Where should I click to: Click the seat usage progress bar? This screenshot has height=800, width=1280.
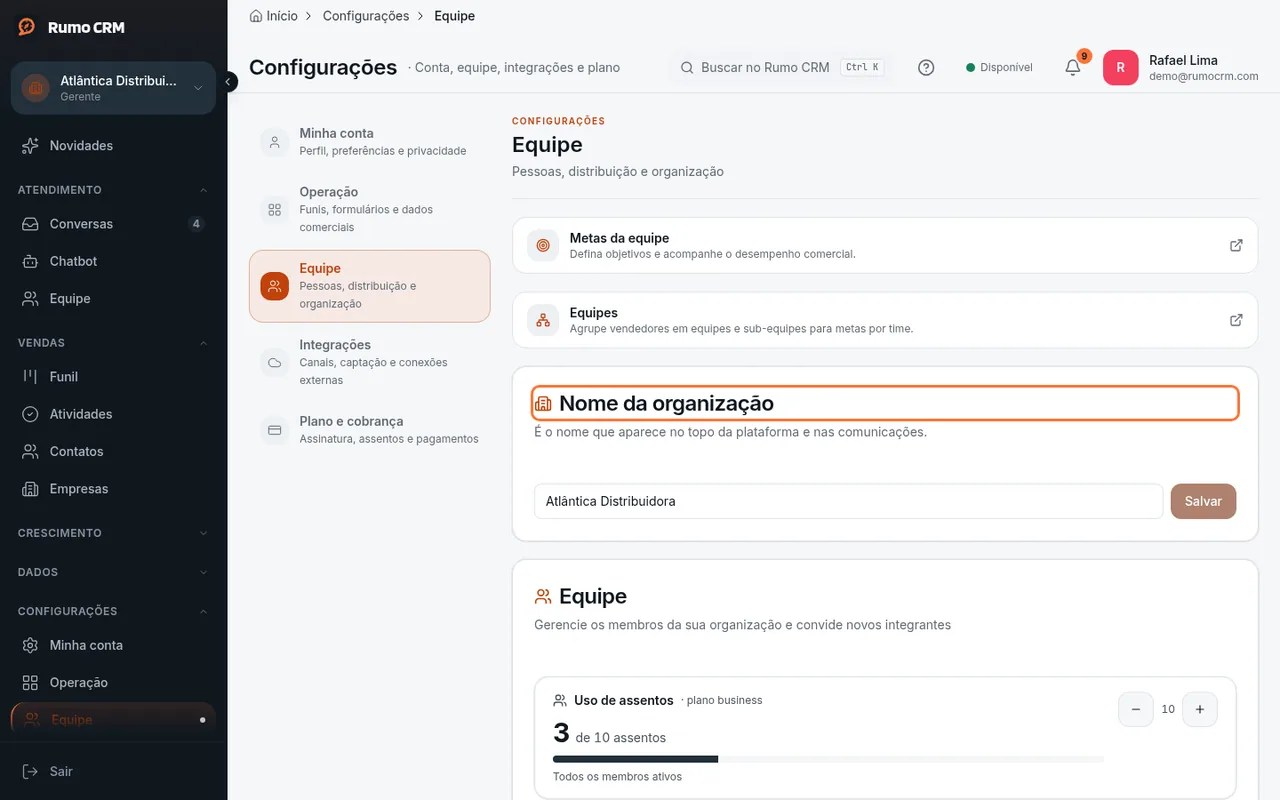click(828, 759)
